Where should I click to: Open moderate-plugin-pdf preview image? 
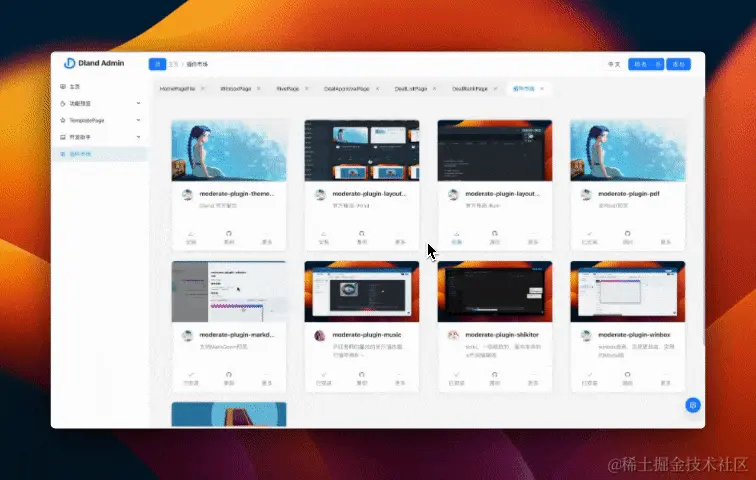click(627, 150)
